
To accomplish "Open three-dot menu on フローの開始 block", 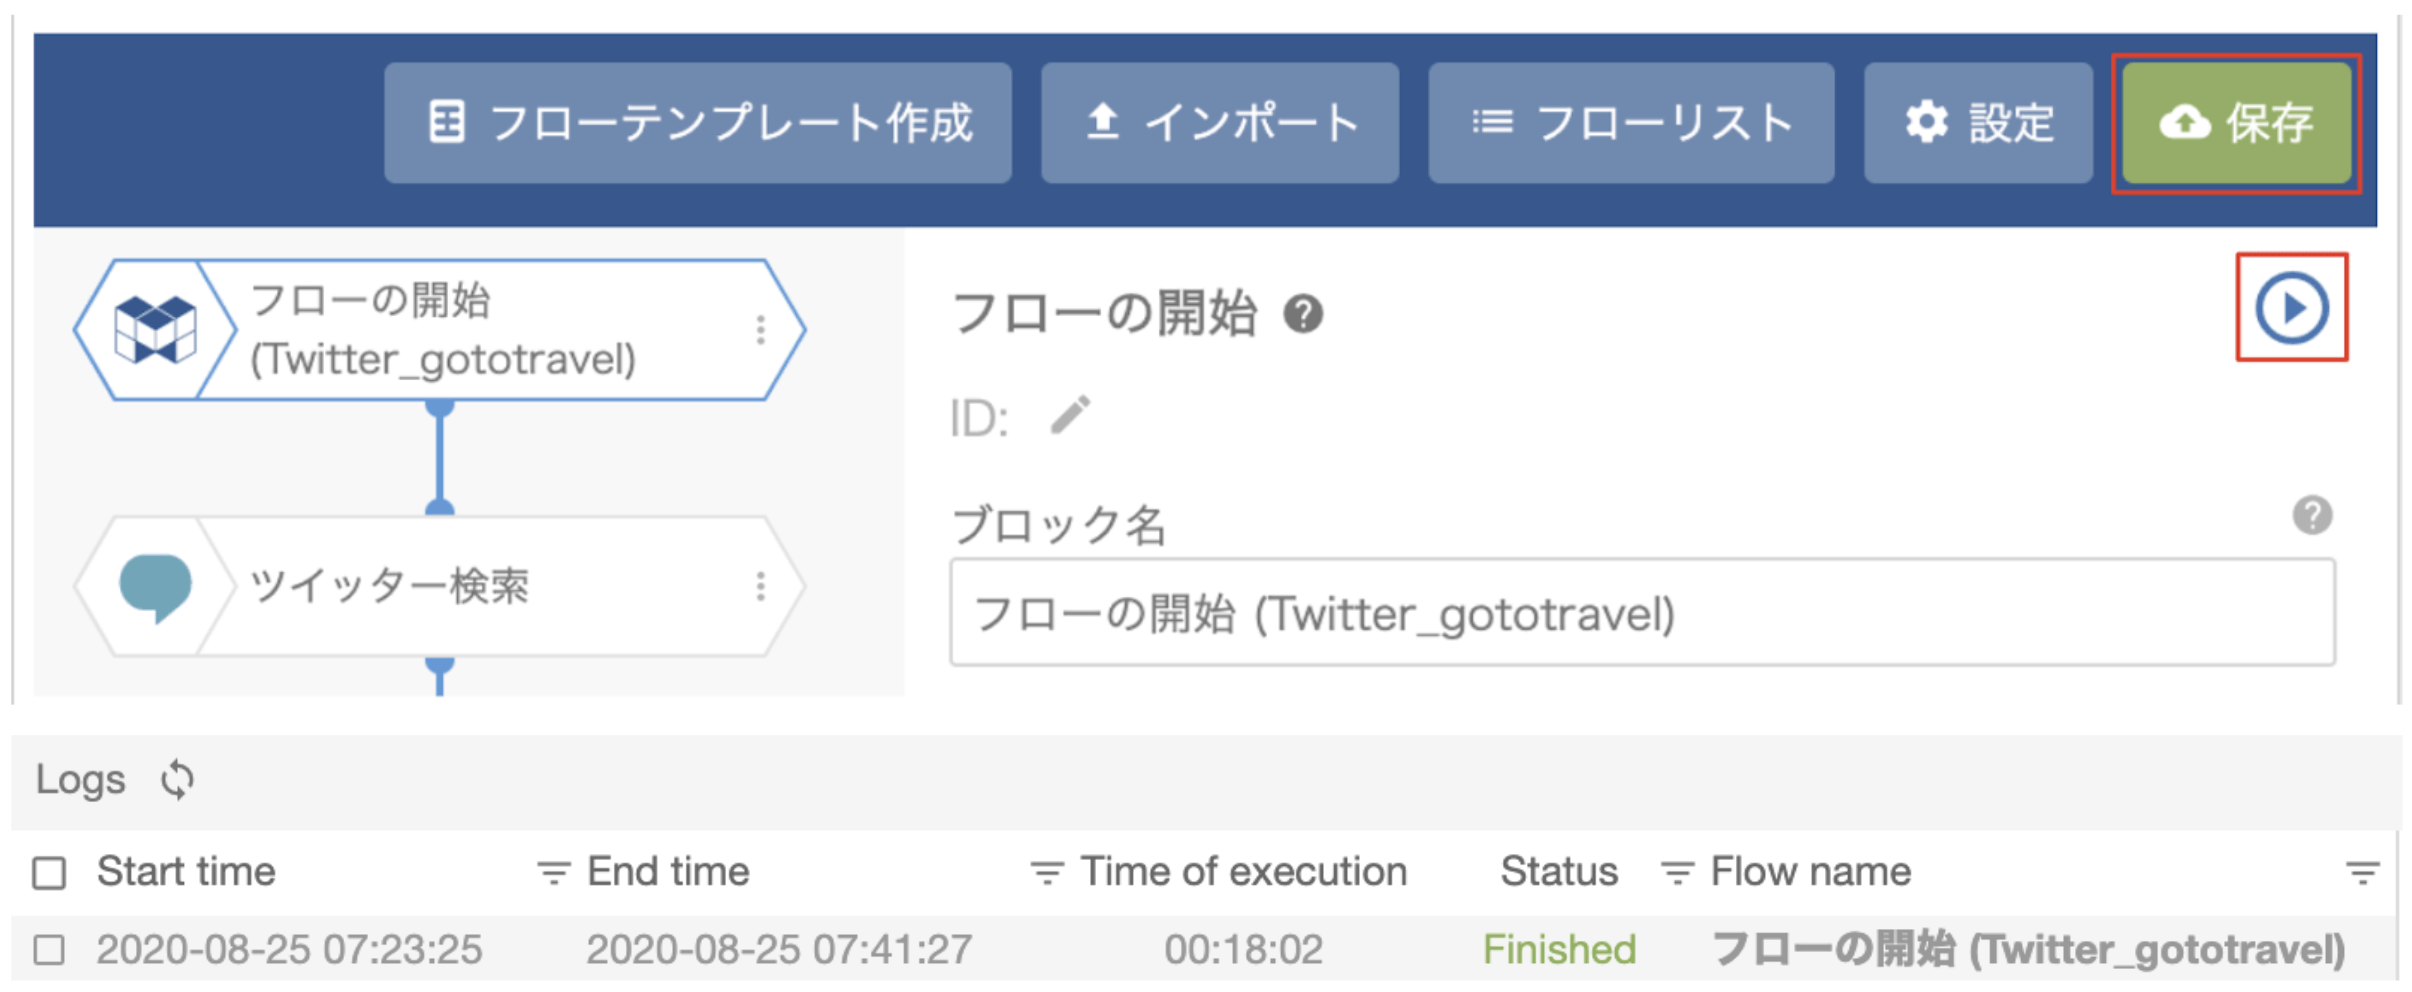I will [x=761, y=330].
